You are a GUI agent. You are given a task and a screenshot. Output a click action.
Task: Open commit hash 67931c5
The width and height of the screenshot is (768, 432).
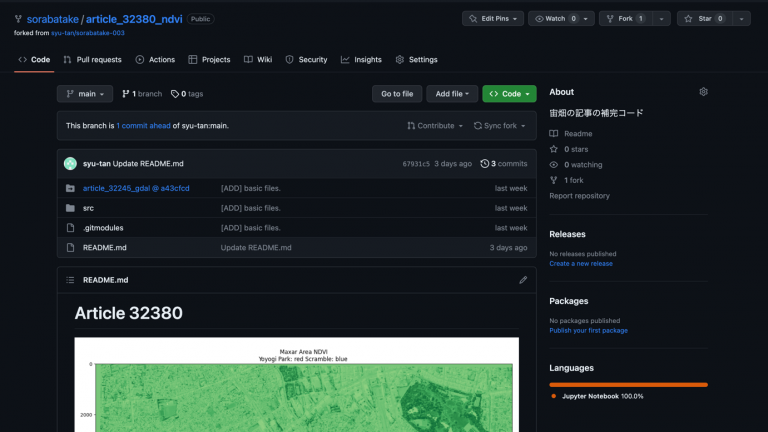coord(416,164)
